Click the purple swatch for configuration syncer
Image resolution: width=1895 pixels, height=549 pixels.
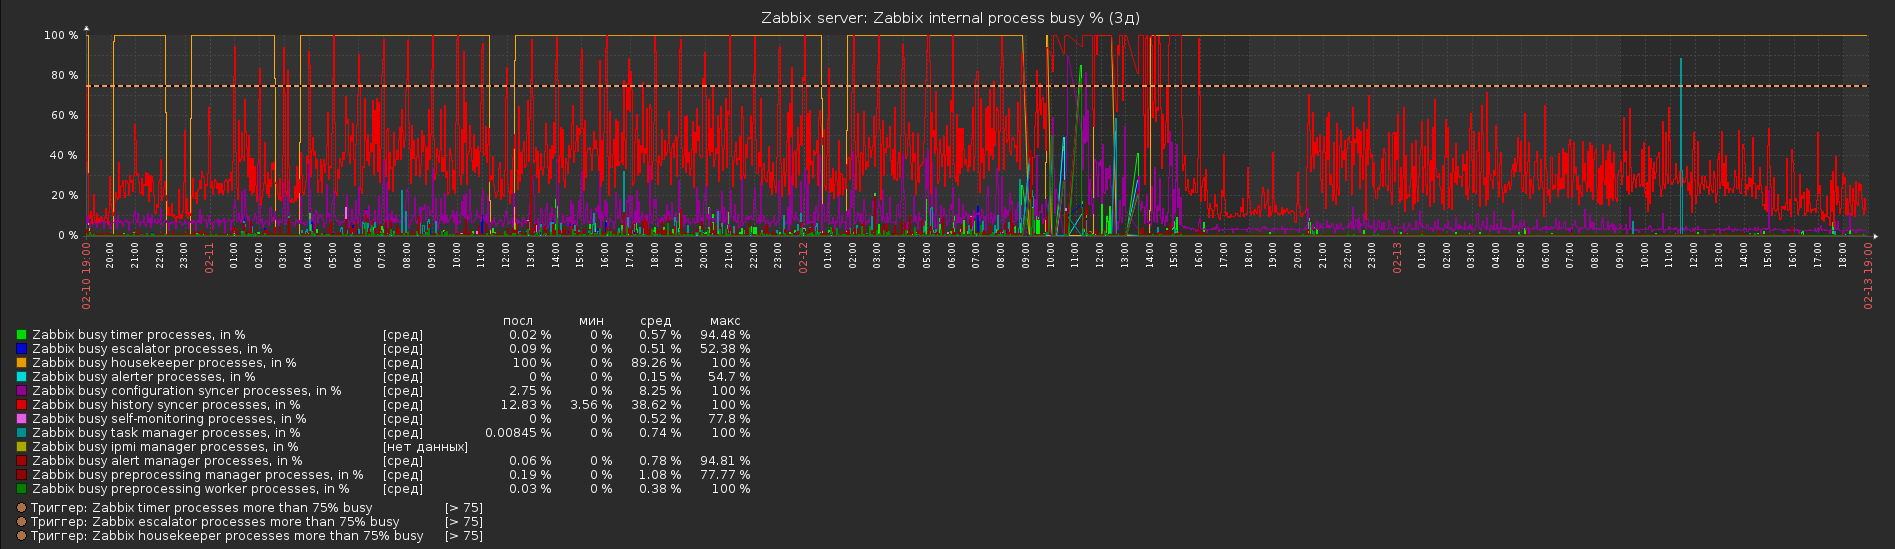21,391
